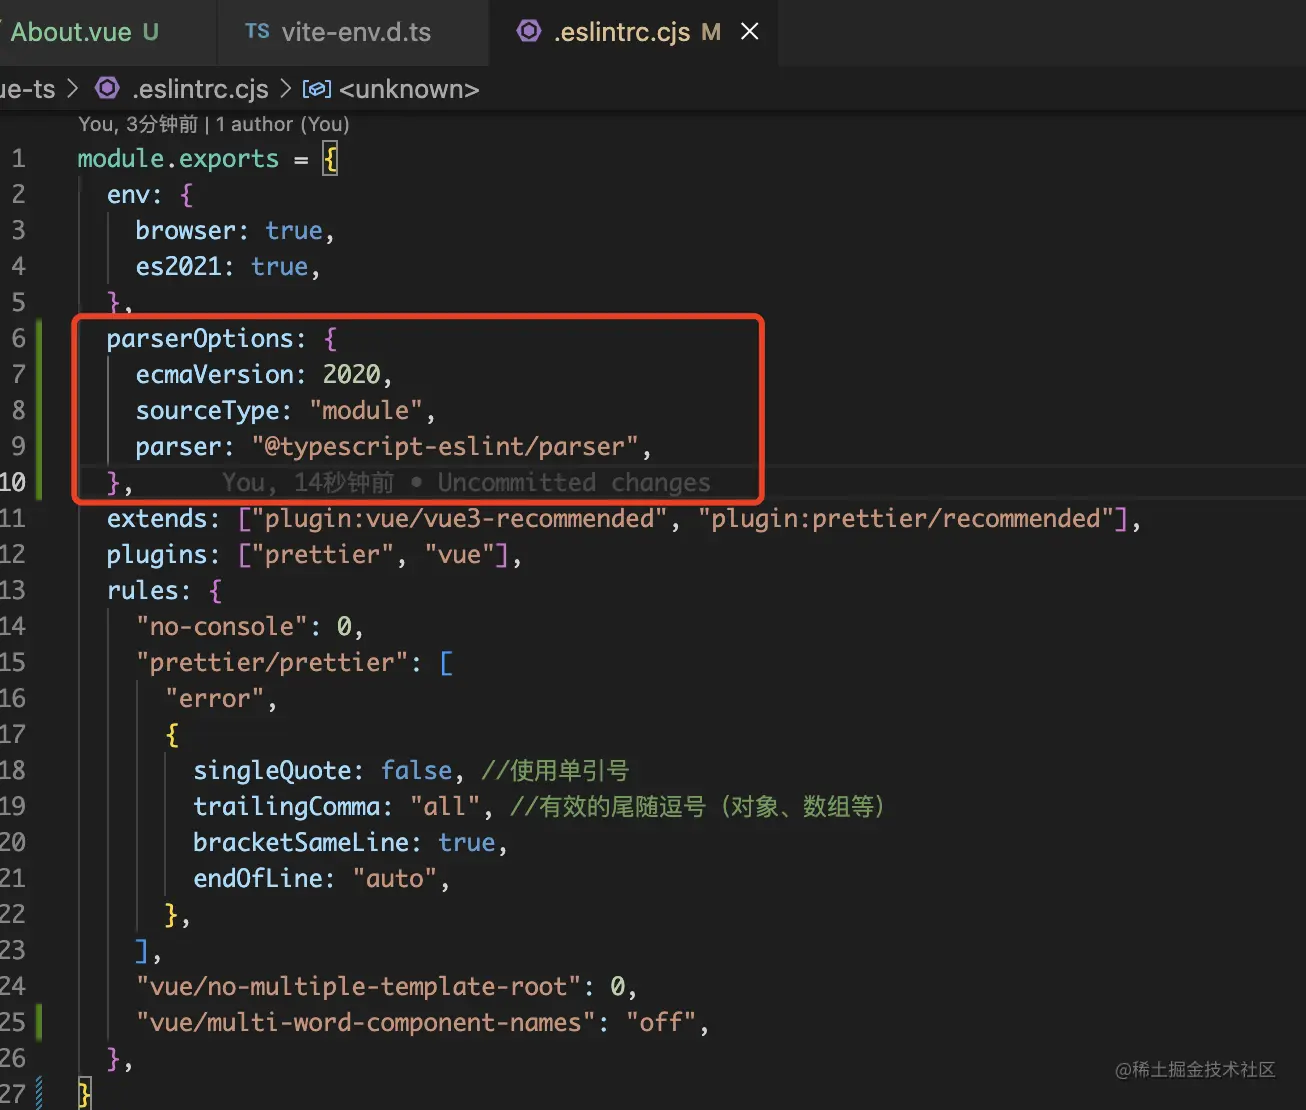Open the .eslintrc.cjs breadcrumb dropdown
The width and height of the screenshot is (1306, 1110).
(200, 89)
